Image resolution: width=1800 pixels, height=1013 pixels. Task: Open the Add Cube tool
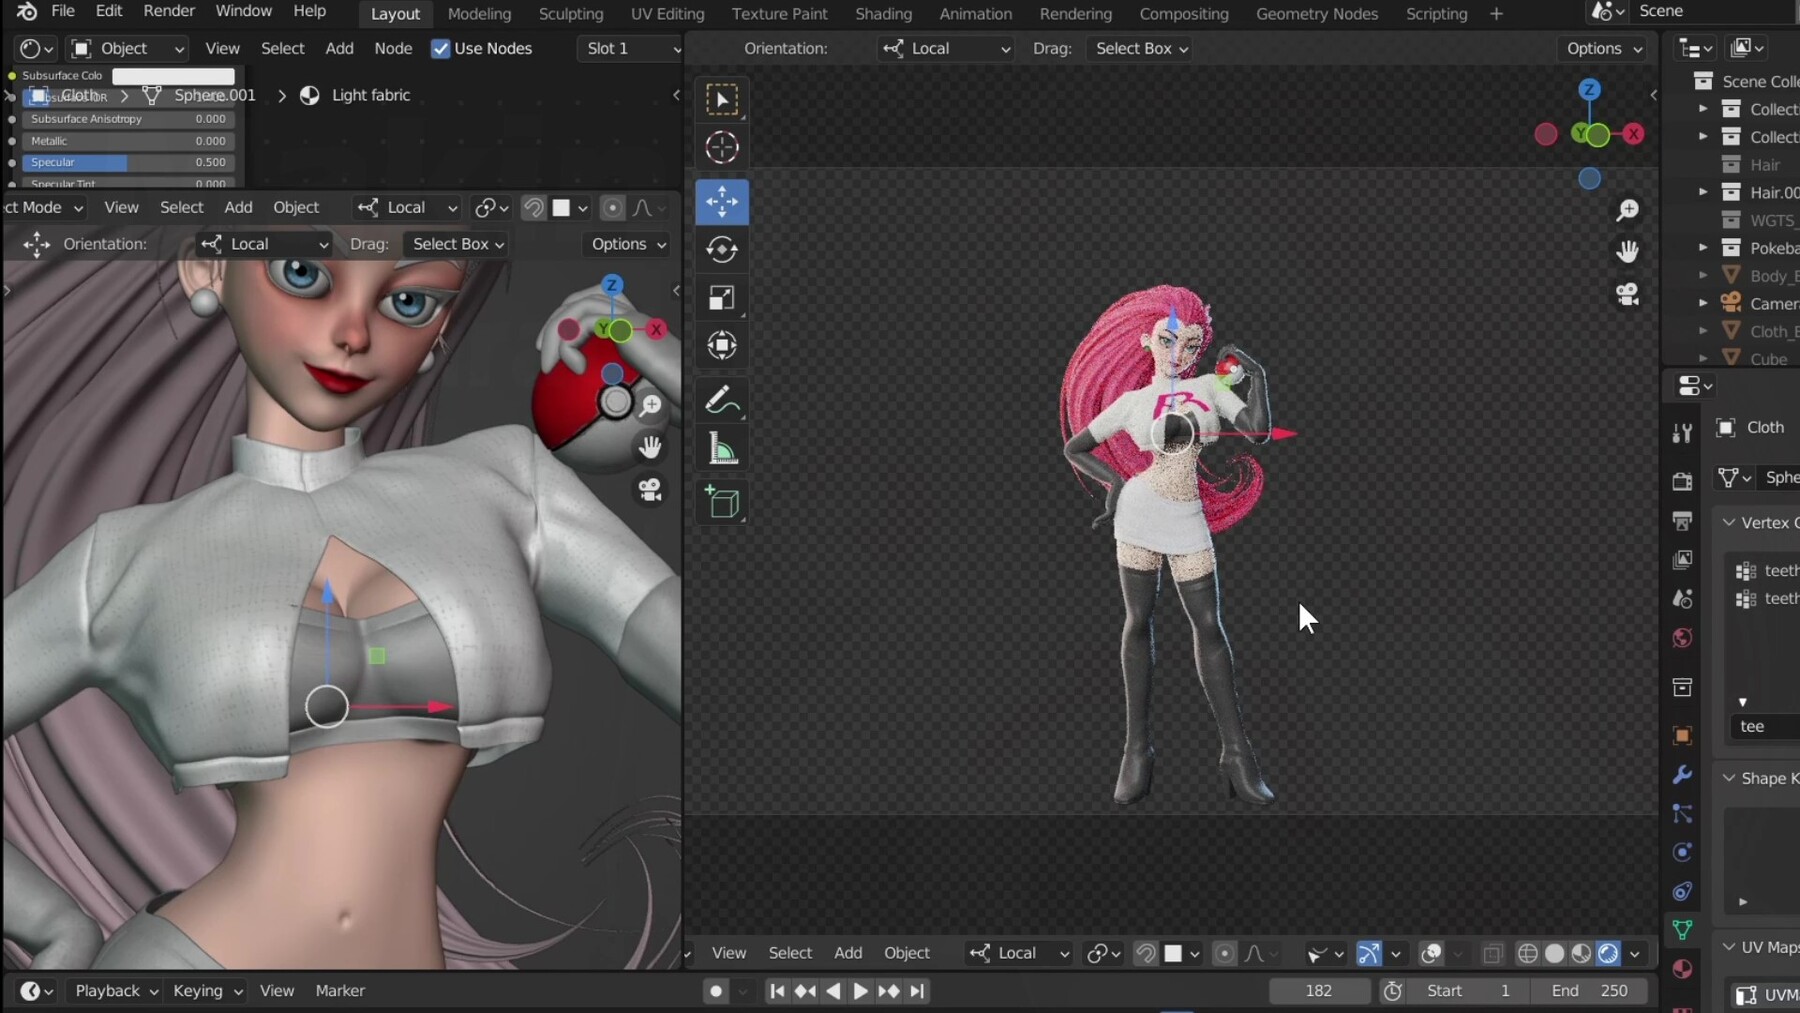coord(722,503)
